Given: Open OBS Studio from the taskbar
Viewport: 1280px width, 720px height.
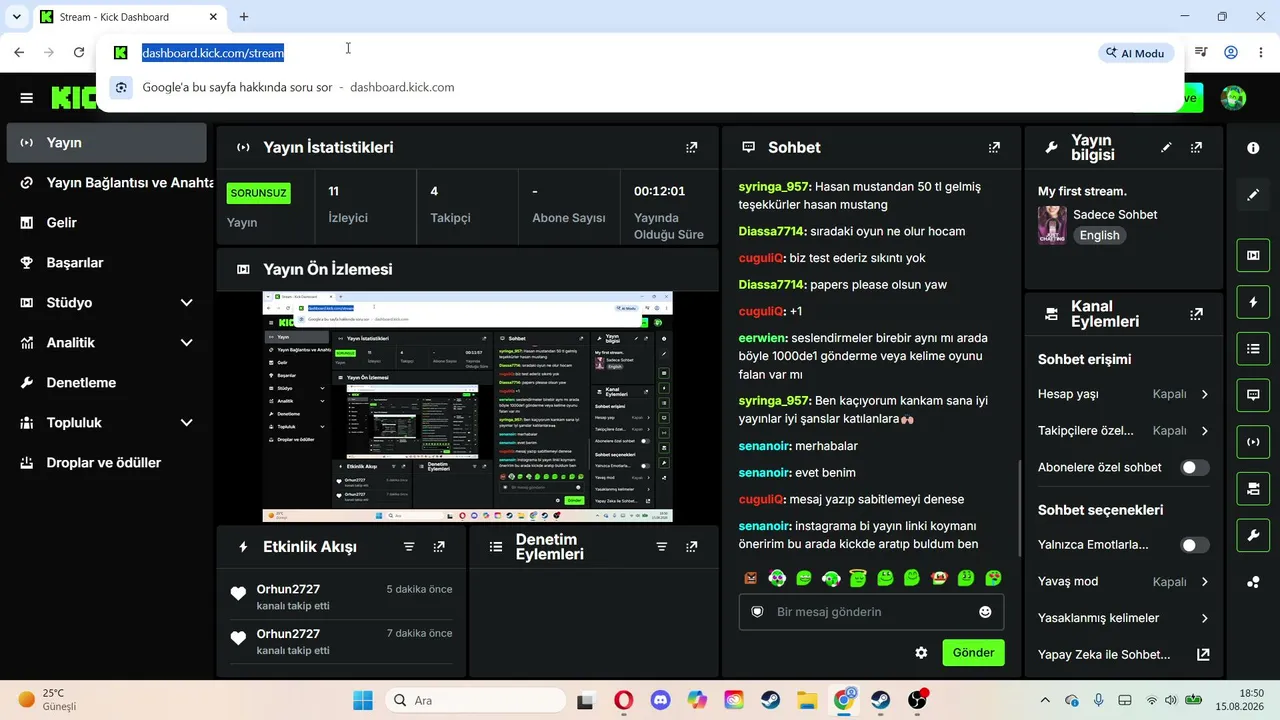Looking at the screenshot, I should coord(917,700).
